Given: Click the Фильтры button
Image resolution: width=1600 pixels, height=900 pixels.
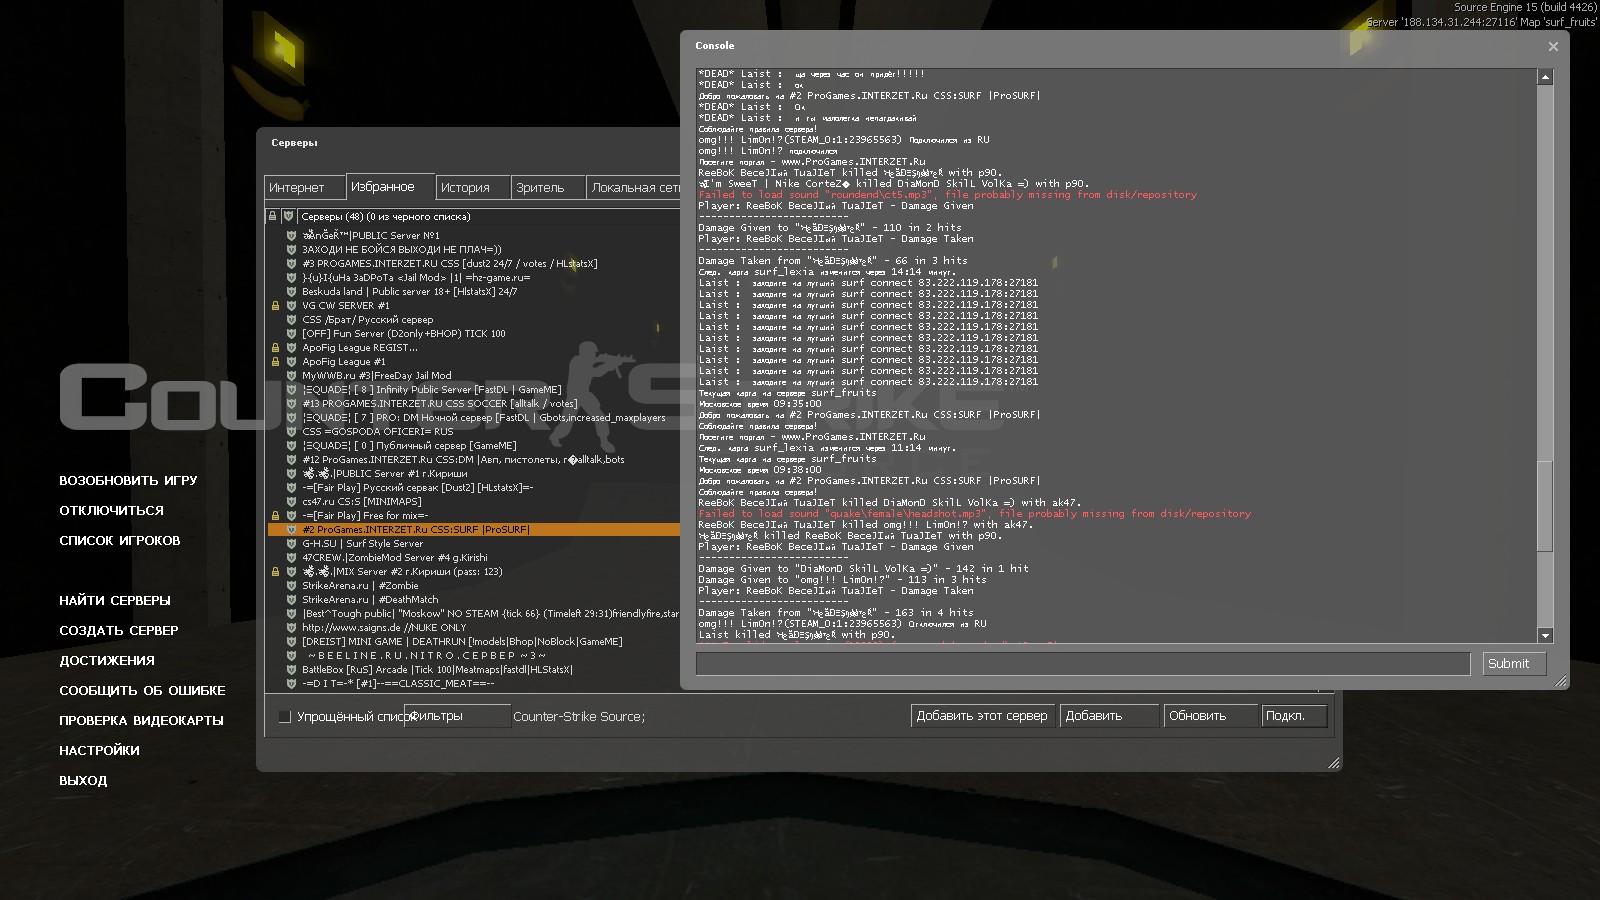Looking at the screenshot, I should pos(458,716).
